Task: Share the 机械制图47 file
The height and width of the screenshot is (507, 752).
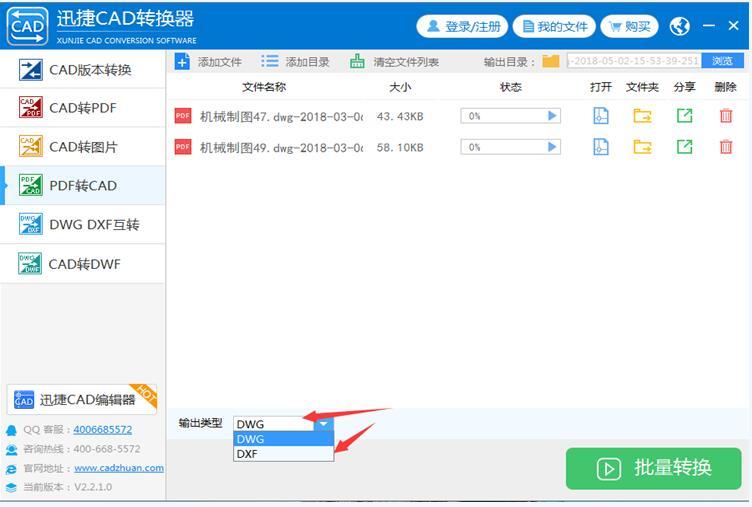Action: pos(684,116)
